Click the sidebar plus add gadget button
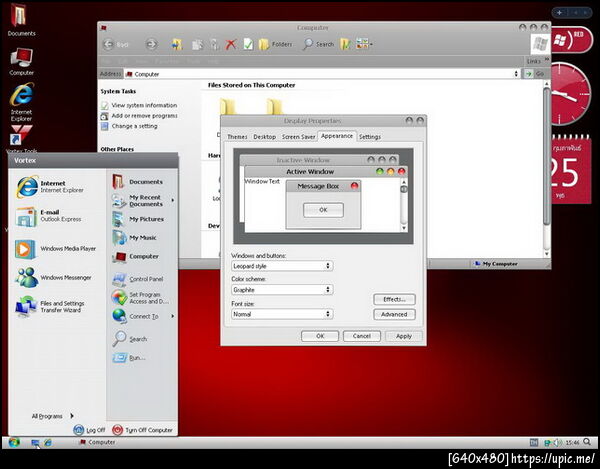 coord(559,13)
